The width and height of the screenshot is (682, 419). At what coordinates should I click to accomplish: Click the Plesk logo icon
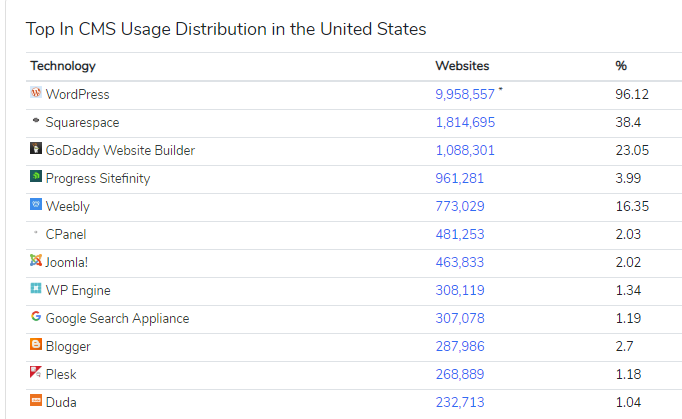tap(36, 372)
